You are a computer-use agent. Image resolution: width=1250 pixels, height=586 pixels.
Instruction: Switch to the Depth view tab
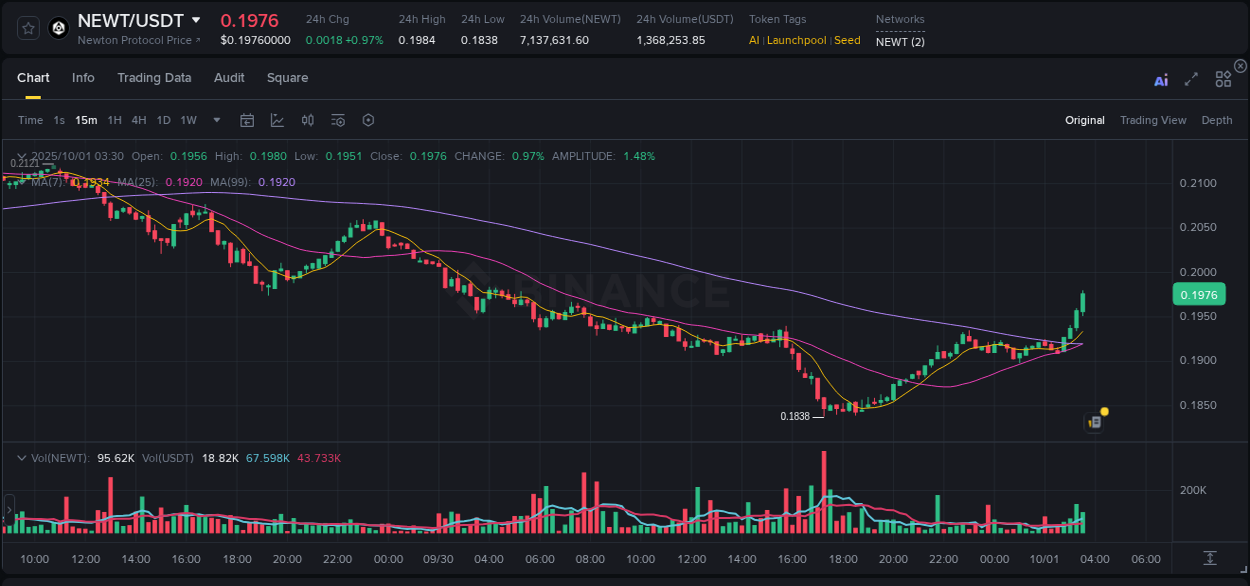tap(1217, 120)
